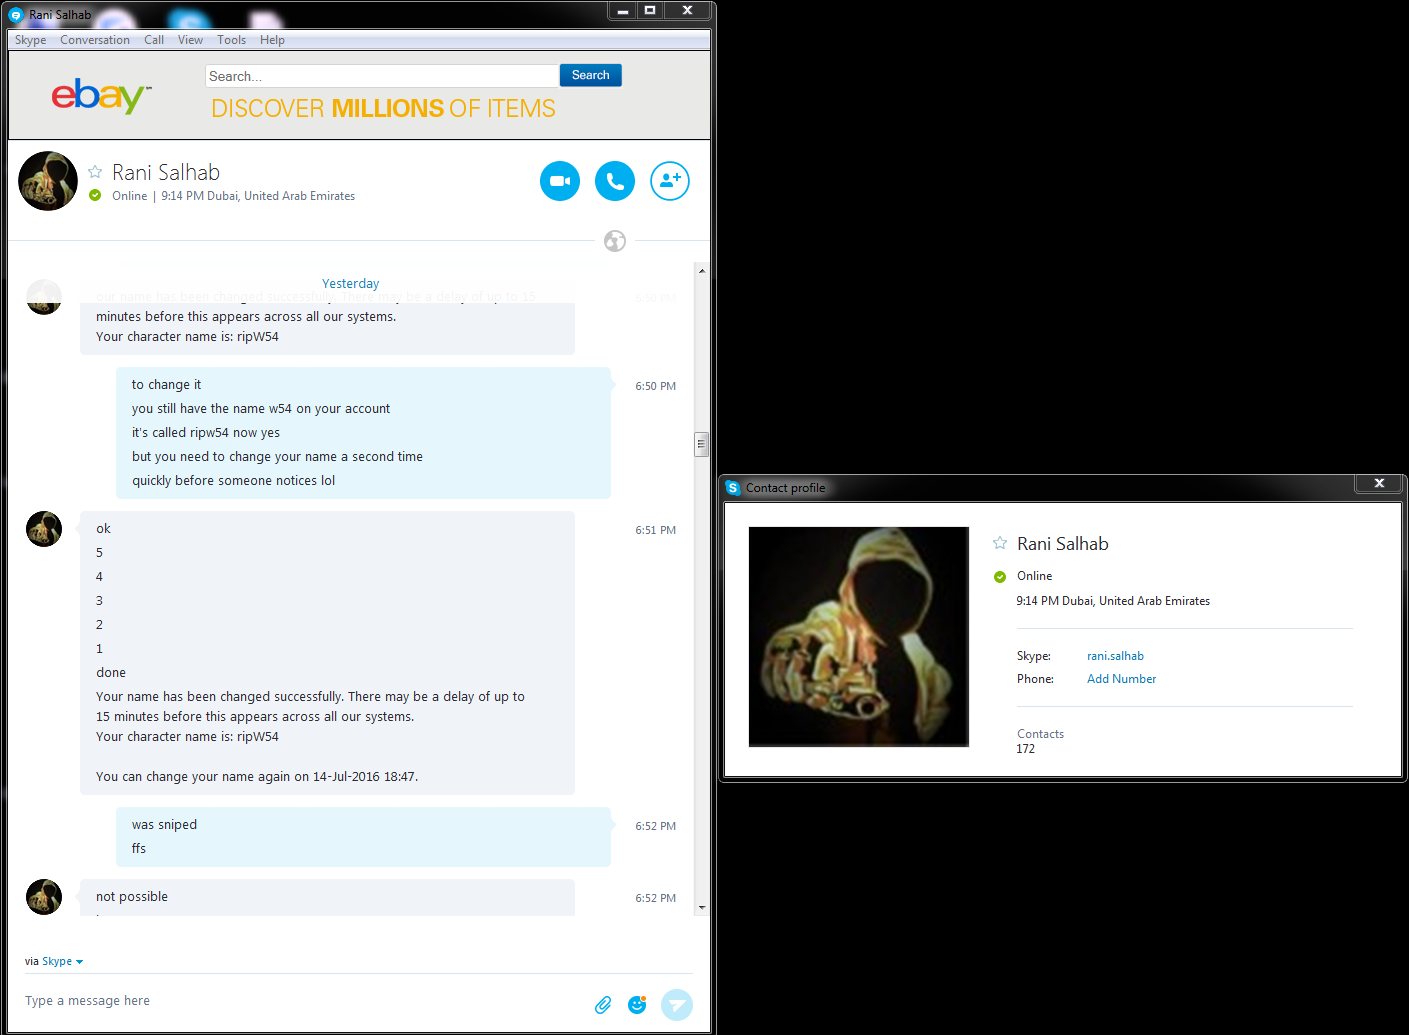Image resolution: width=1409 pixels, height=1035 pixels.
Task: Open the emoticon picker
Action: pos(637,1005)
